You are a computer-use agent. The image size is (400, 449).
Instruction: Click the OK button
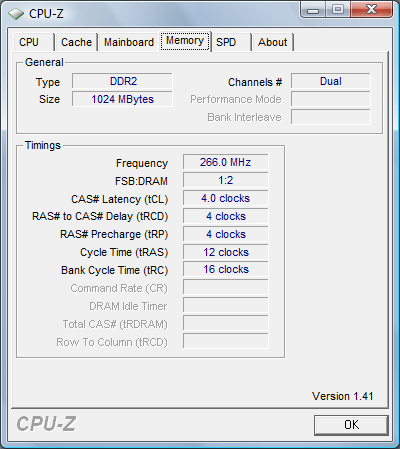tap(351, 425)
